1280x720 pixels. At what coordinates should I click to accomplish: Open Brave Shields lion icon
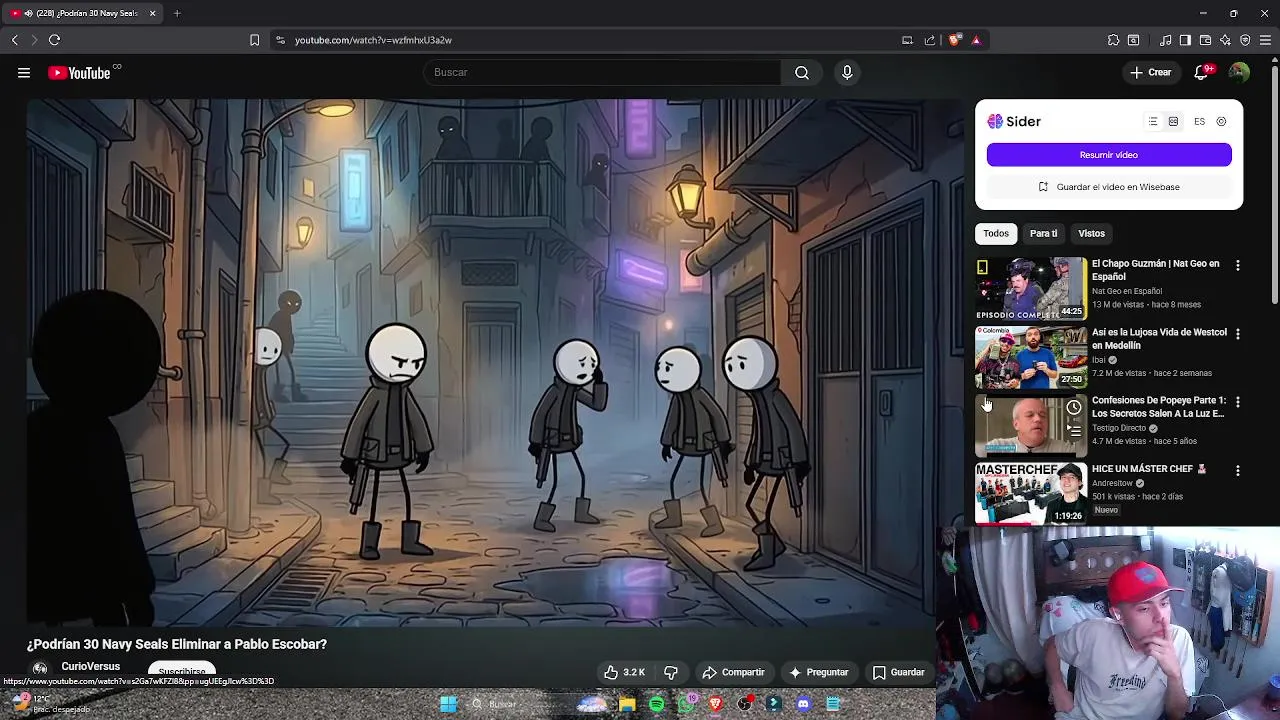click(955, 40)
